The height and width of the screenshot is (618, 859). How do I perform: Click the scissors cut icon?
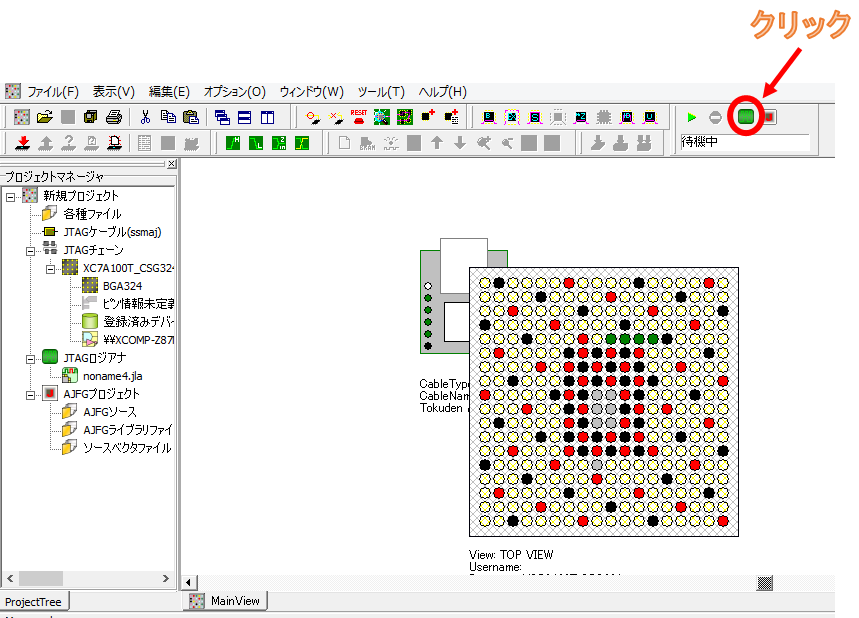point(145,117)
